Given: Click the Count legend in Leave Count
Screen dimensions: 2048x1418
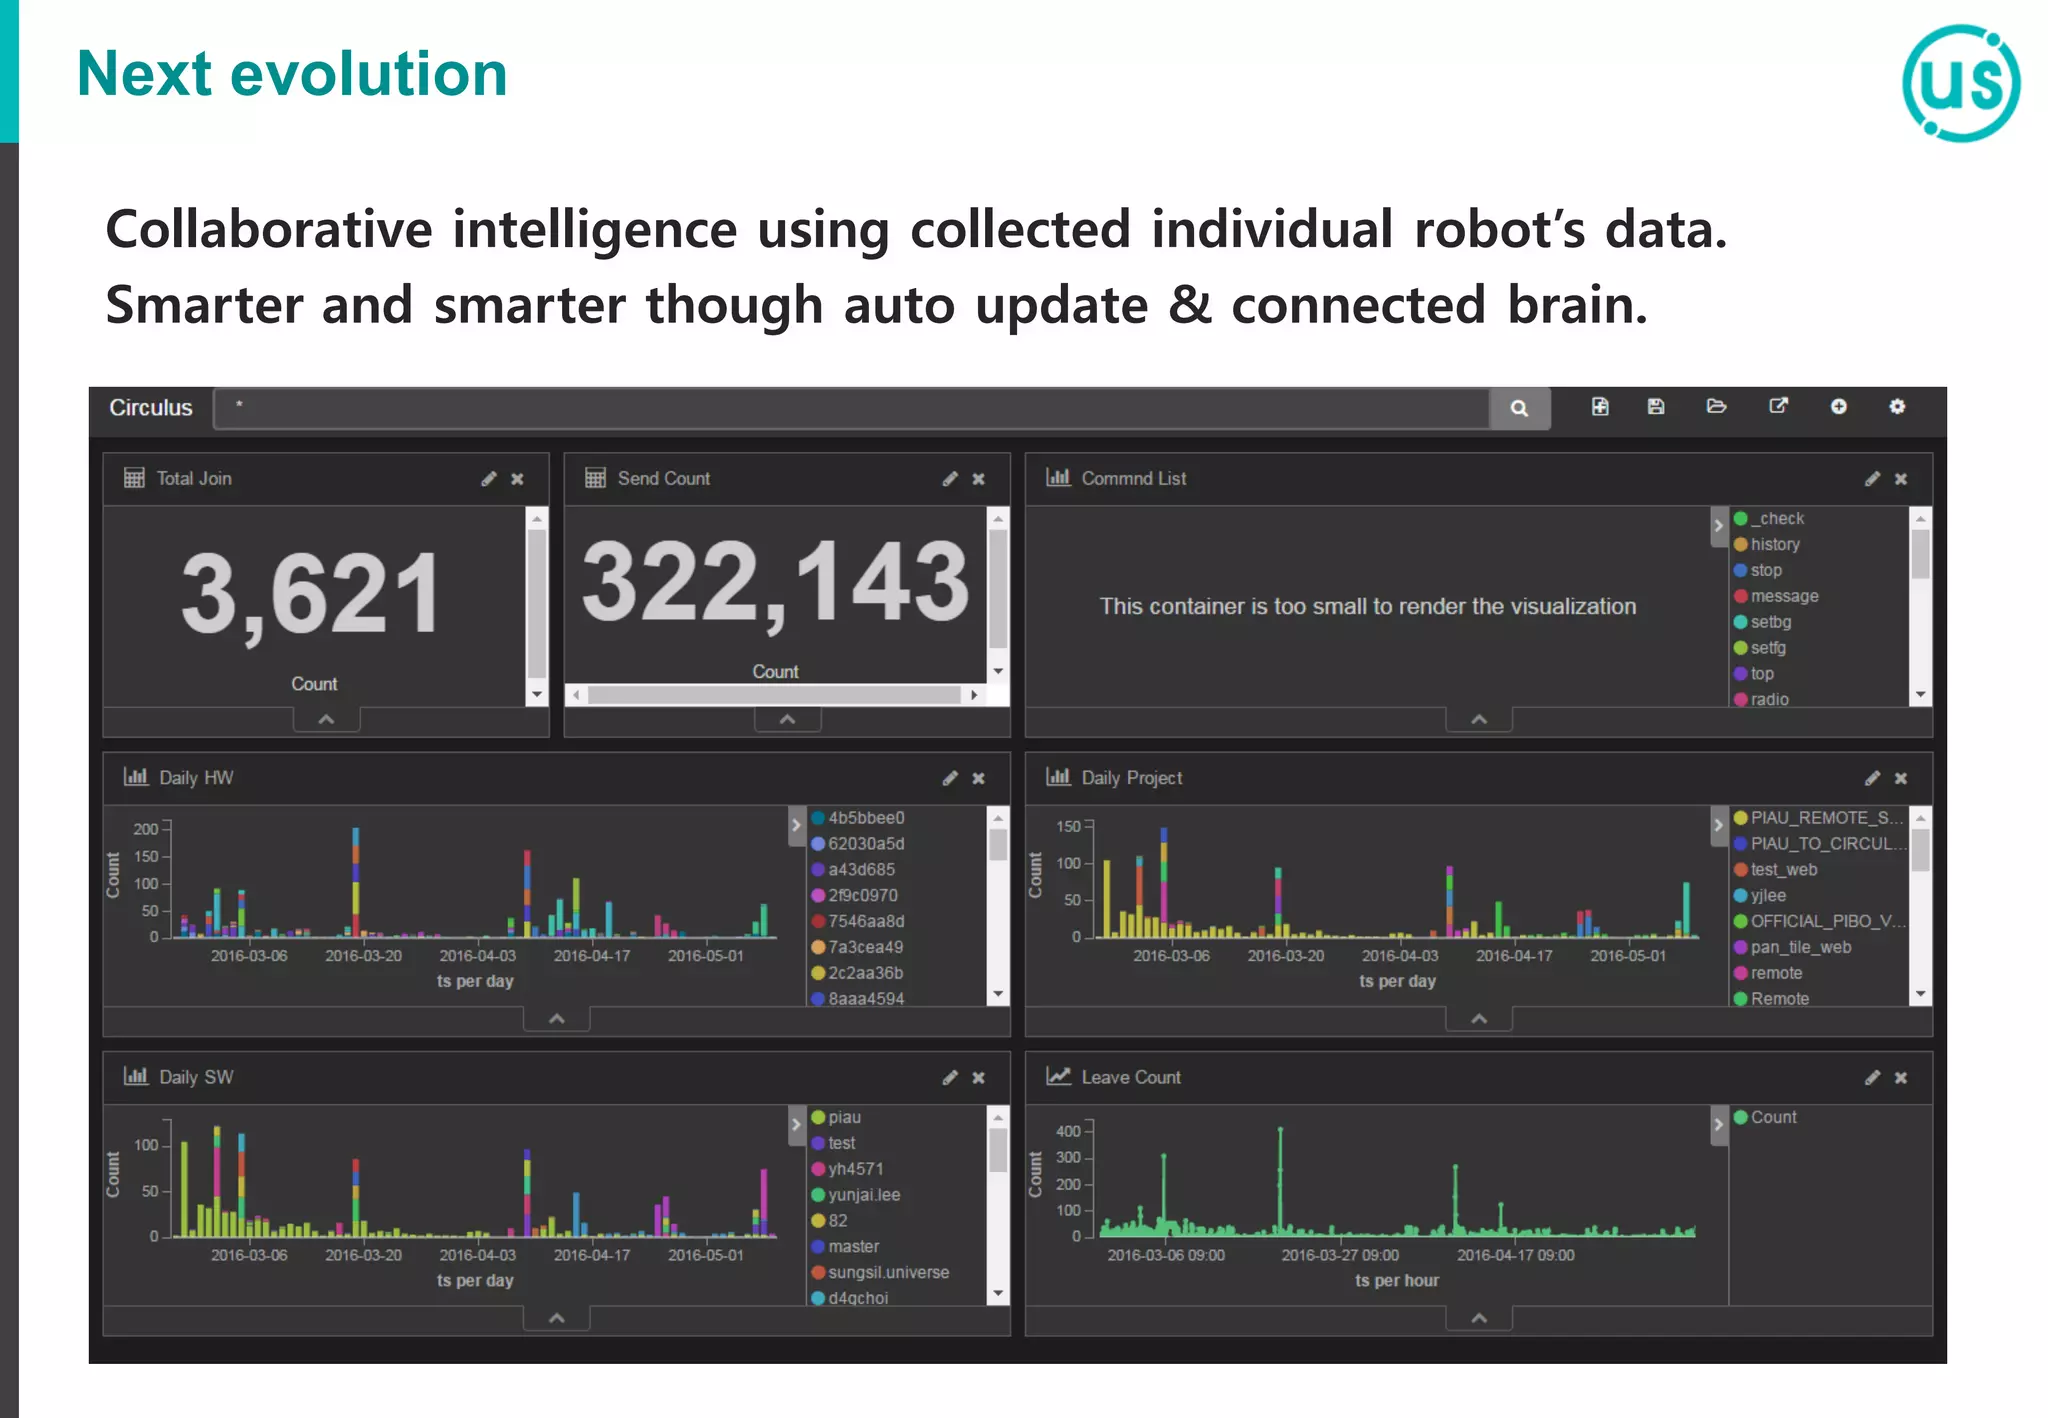Looking at the screenshot, I should click(1772, 1117).
